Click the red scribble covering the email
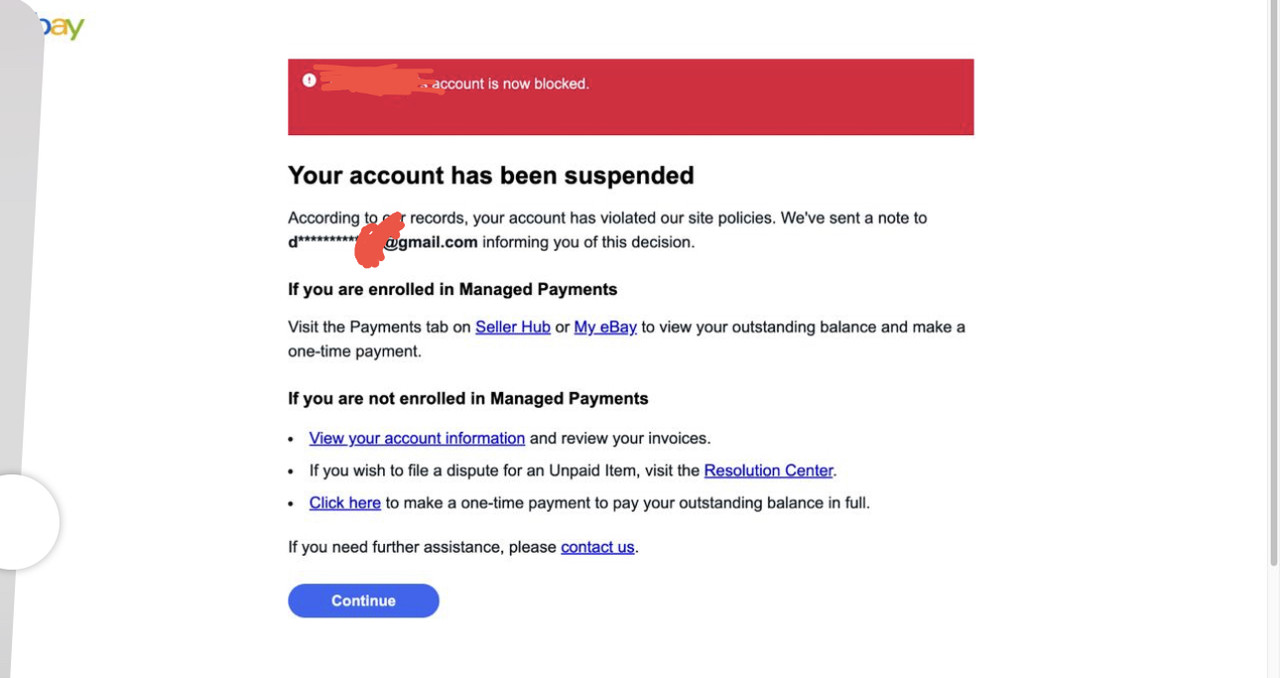This screenshot has height=678, width=1280. 379,240
